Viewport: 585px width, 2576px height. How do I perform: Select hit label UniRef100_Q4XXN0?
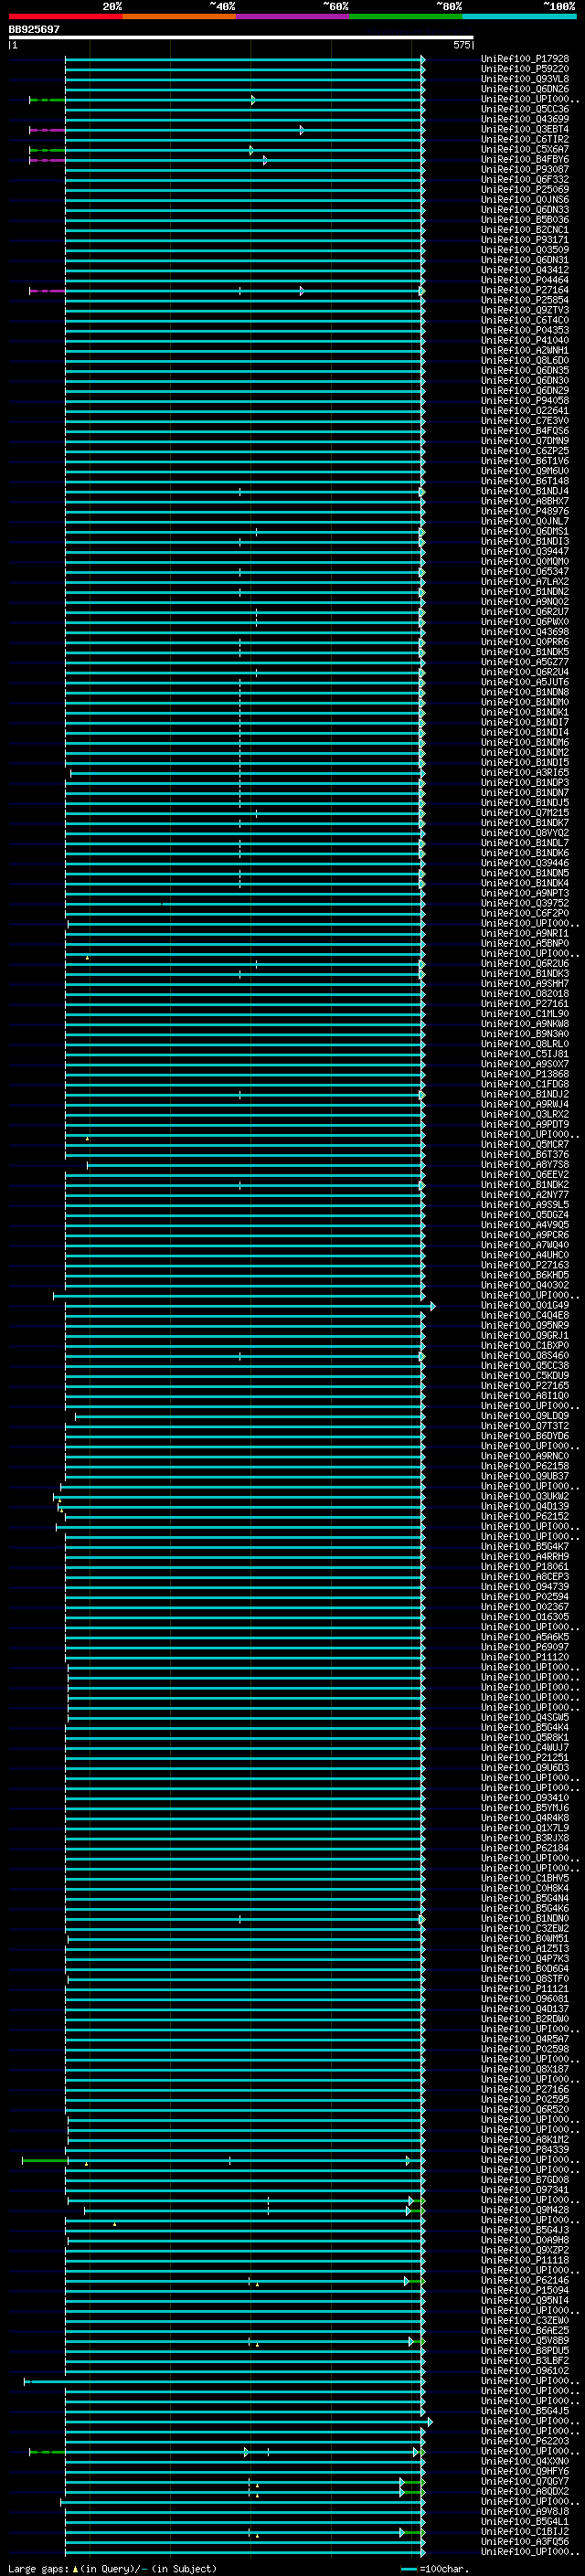(x=524, y=2461)
